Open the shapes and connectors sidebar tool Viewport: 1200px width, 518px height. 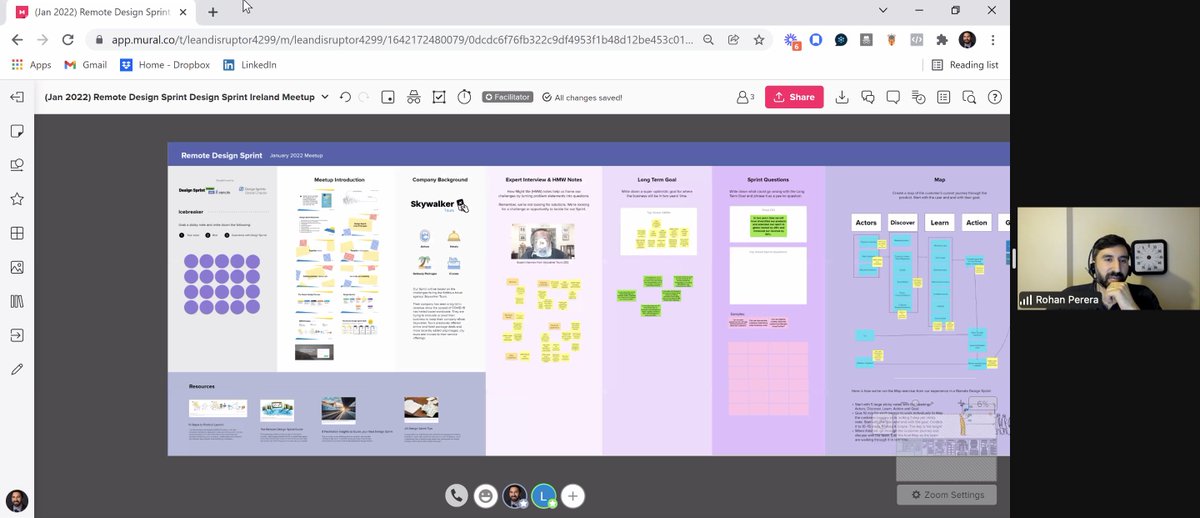coord(17,165)
